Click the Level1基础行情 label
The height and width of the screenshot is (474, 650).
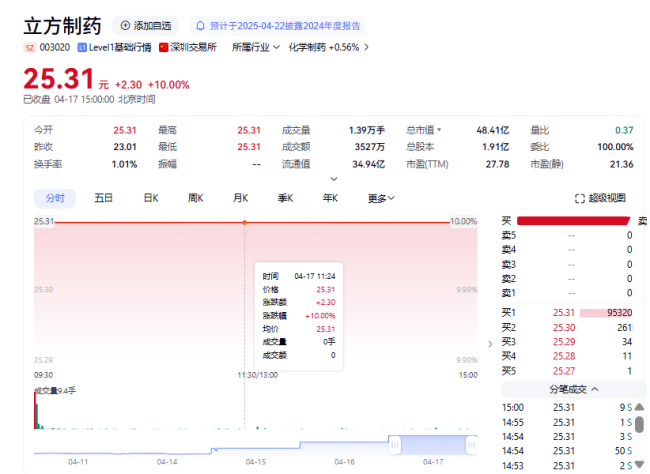[120, 48]
